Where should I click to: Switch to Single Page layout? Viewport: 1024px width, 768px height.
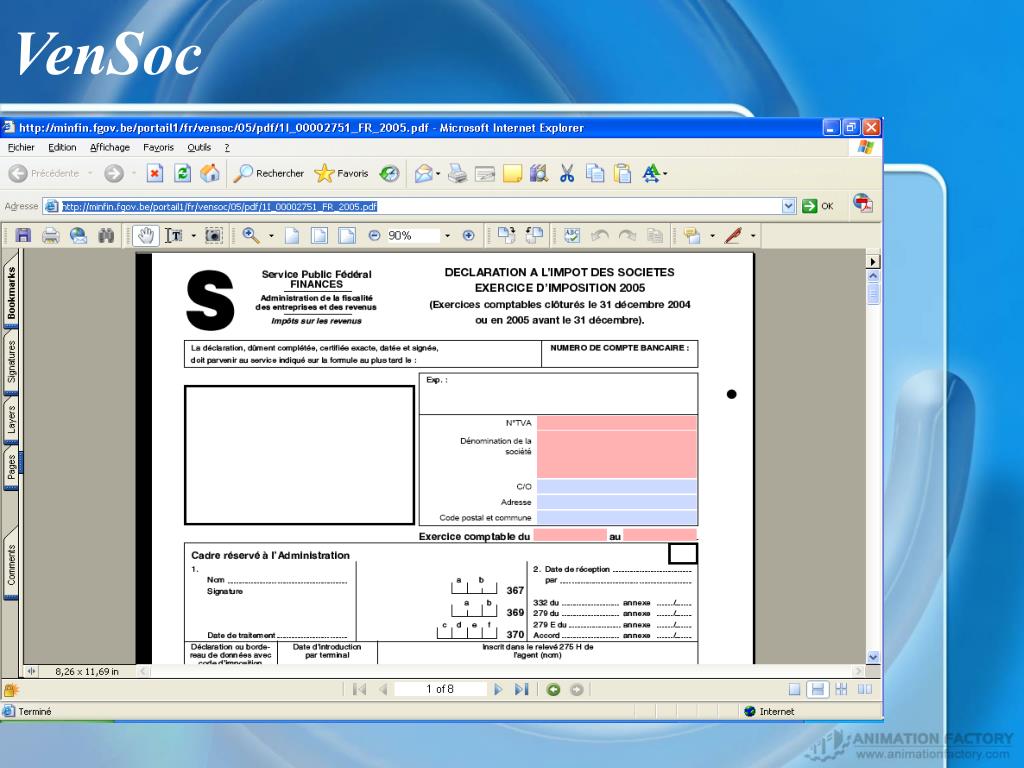(794, 689)
